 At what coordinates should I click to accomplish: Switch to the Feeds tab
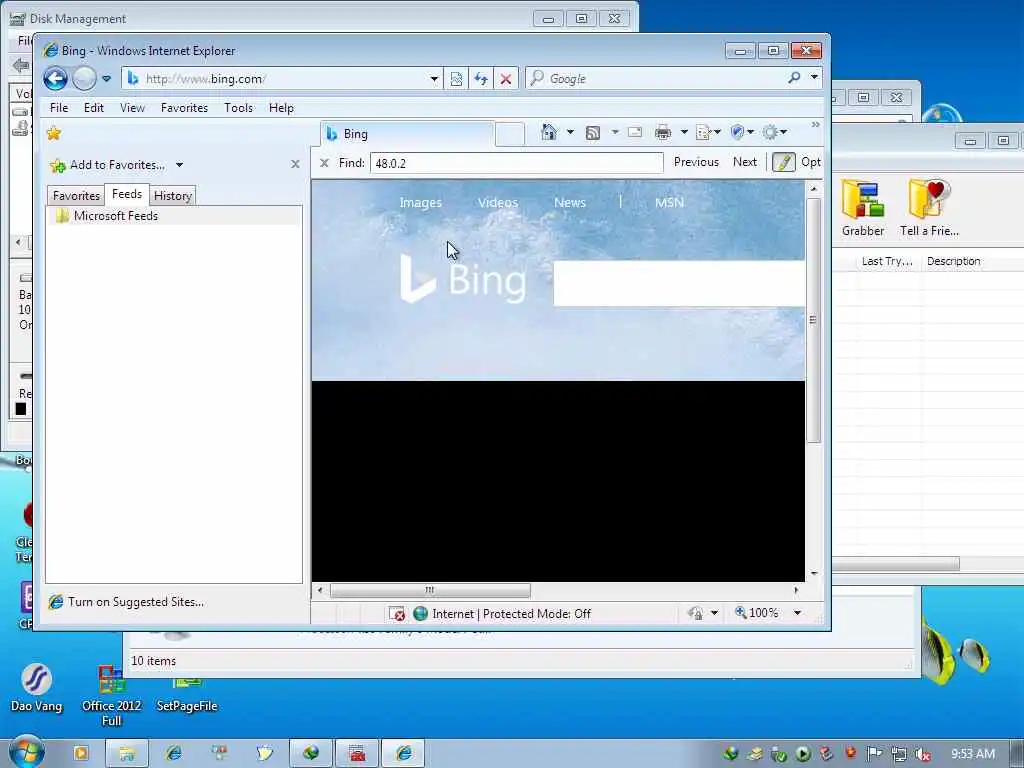(127, 194)
